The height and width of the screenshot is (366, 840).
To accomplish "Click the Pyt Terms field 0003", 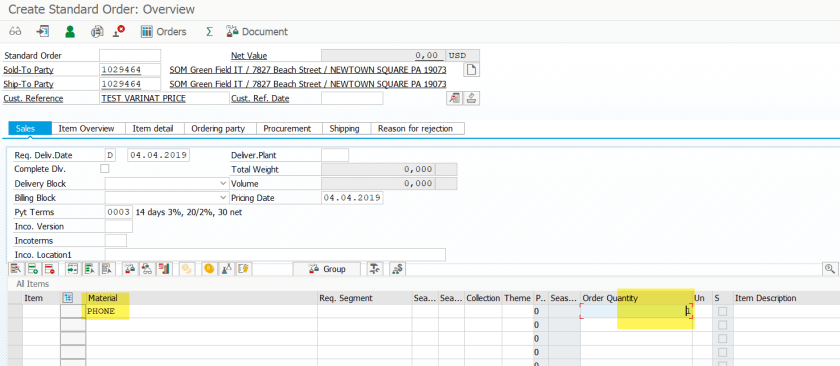I will coord(119,212).
